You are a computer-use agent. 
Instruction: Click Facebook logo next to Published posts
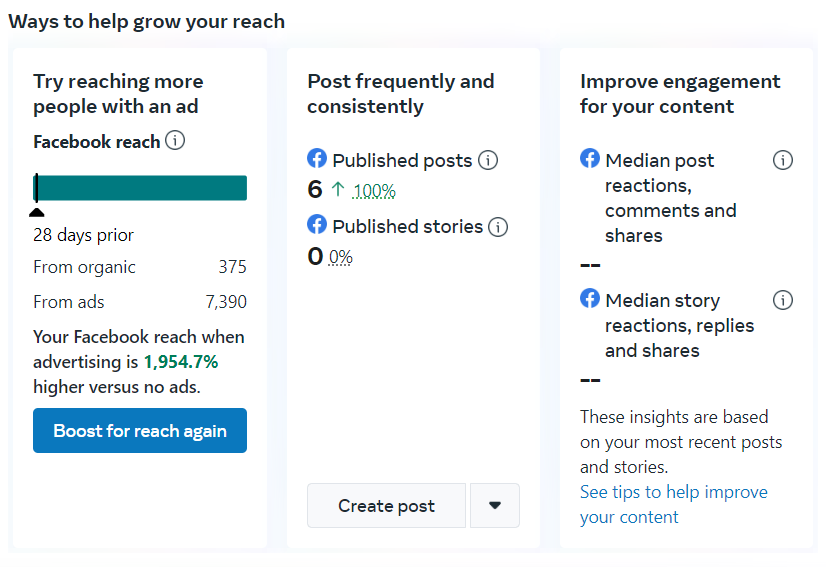click(x=317, y=159)
